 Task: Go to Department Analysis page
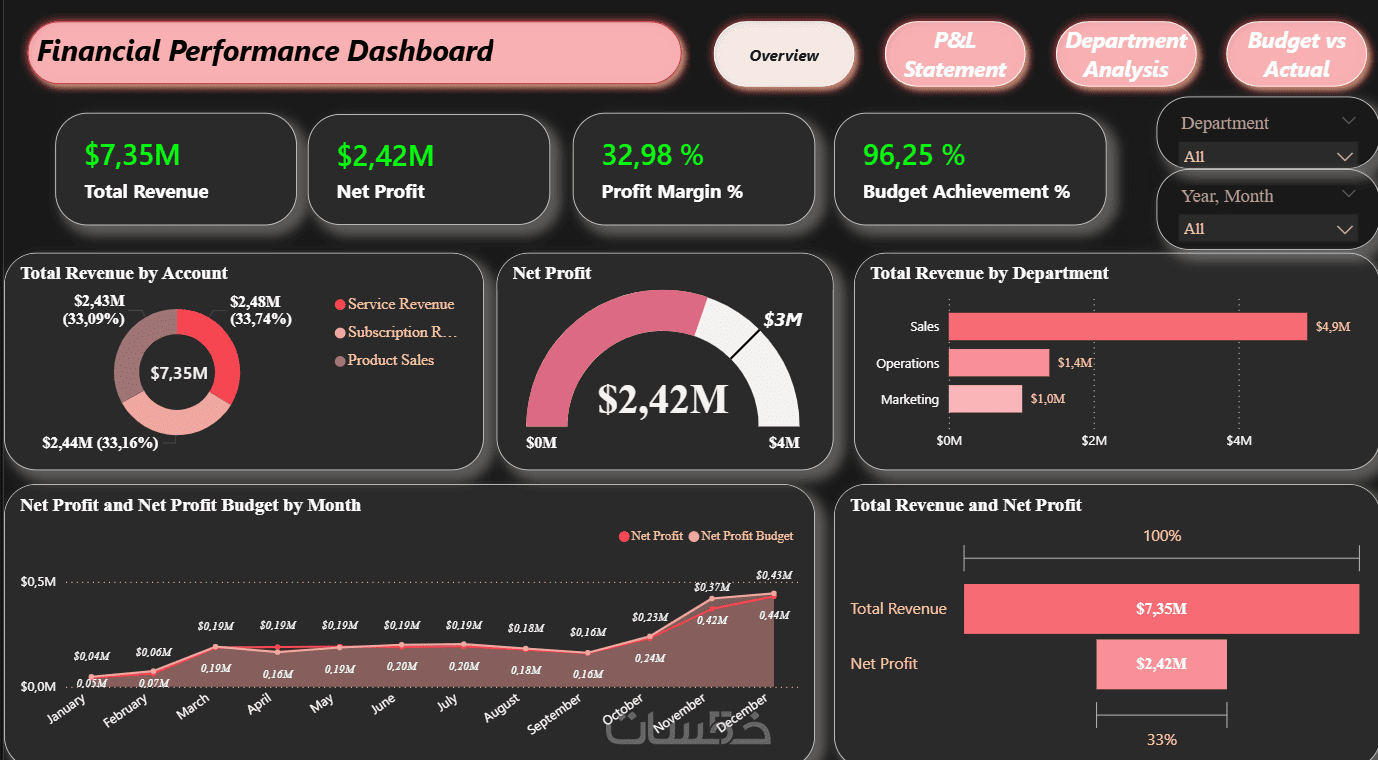[1126, 55]
